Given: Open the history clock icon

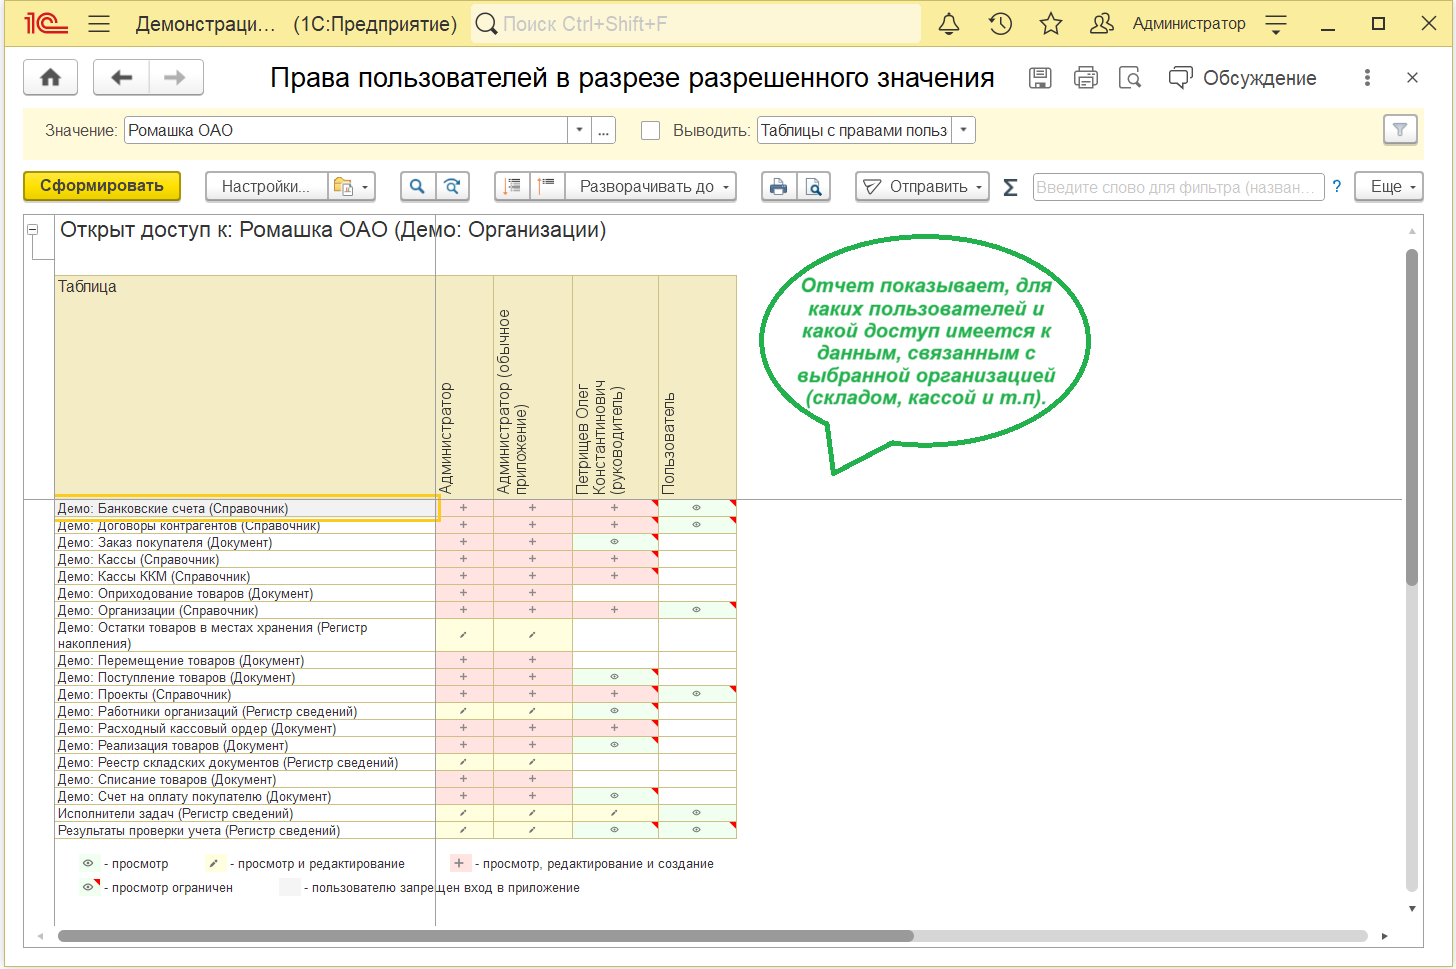Looking at the screenshot, I should (1000, 24).
